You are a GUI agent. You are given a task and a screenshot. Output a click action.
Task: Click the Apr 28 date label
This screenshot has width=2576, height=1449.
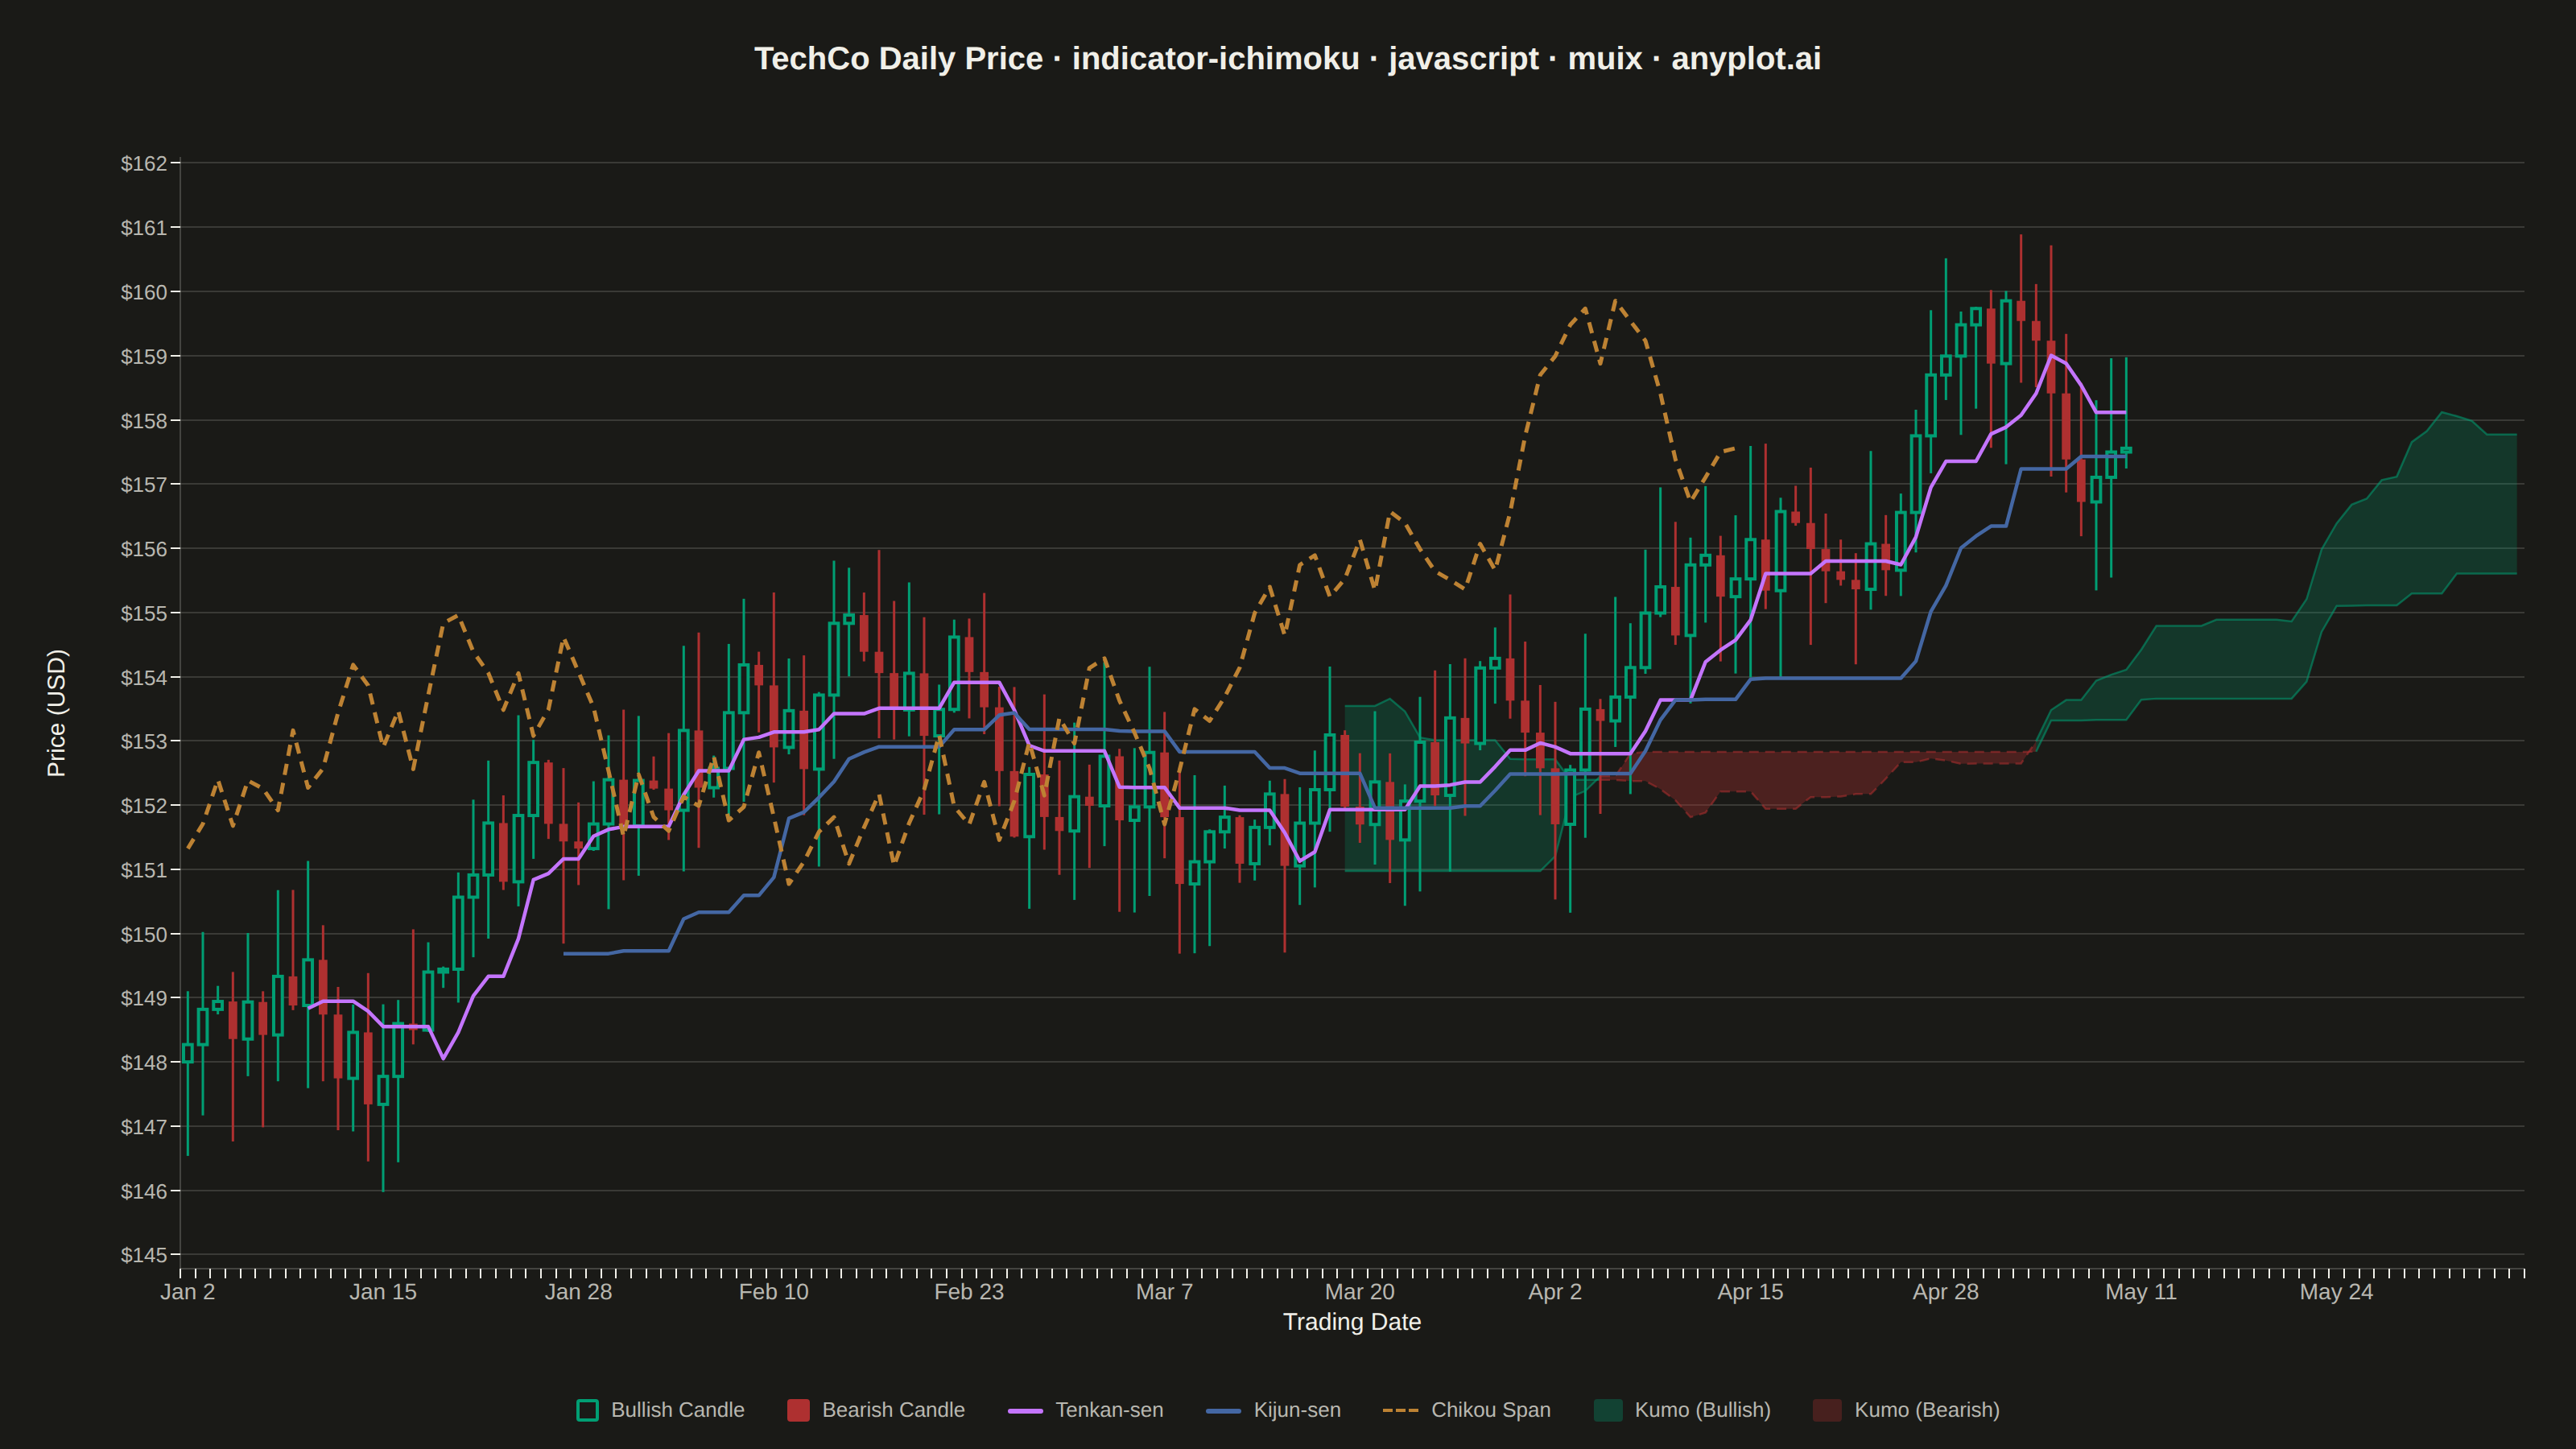pos(1946,1292)
